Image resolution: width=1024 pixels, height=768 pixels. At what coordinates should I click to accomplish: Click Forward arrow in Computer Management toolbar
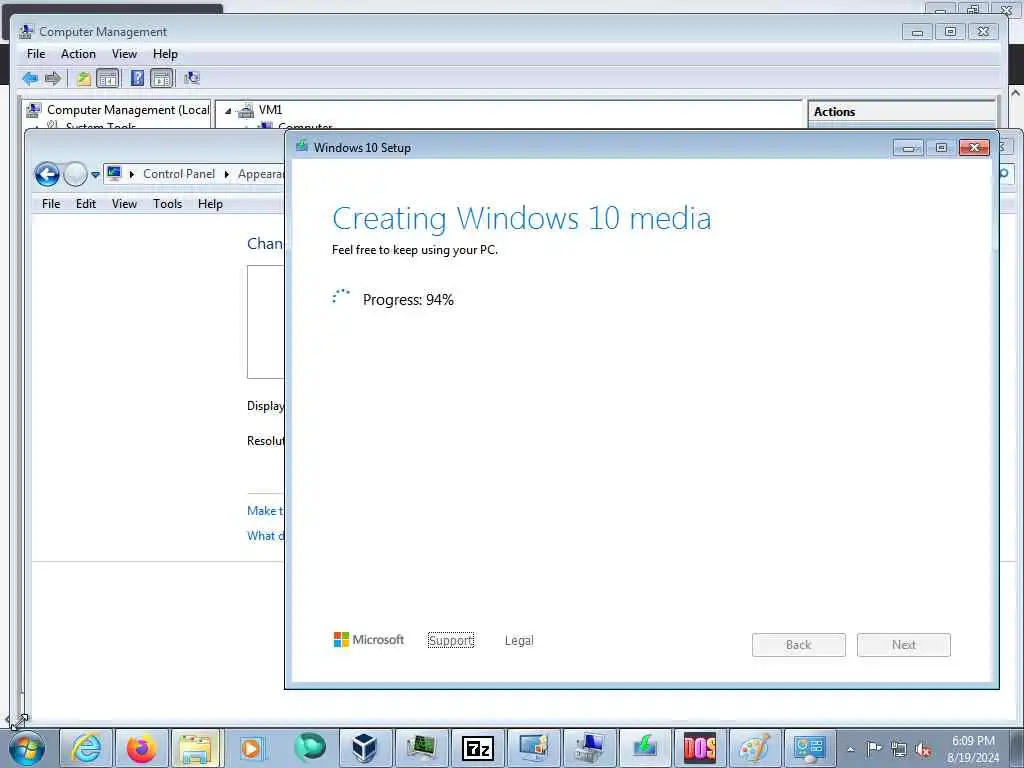53,78
